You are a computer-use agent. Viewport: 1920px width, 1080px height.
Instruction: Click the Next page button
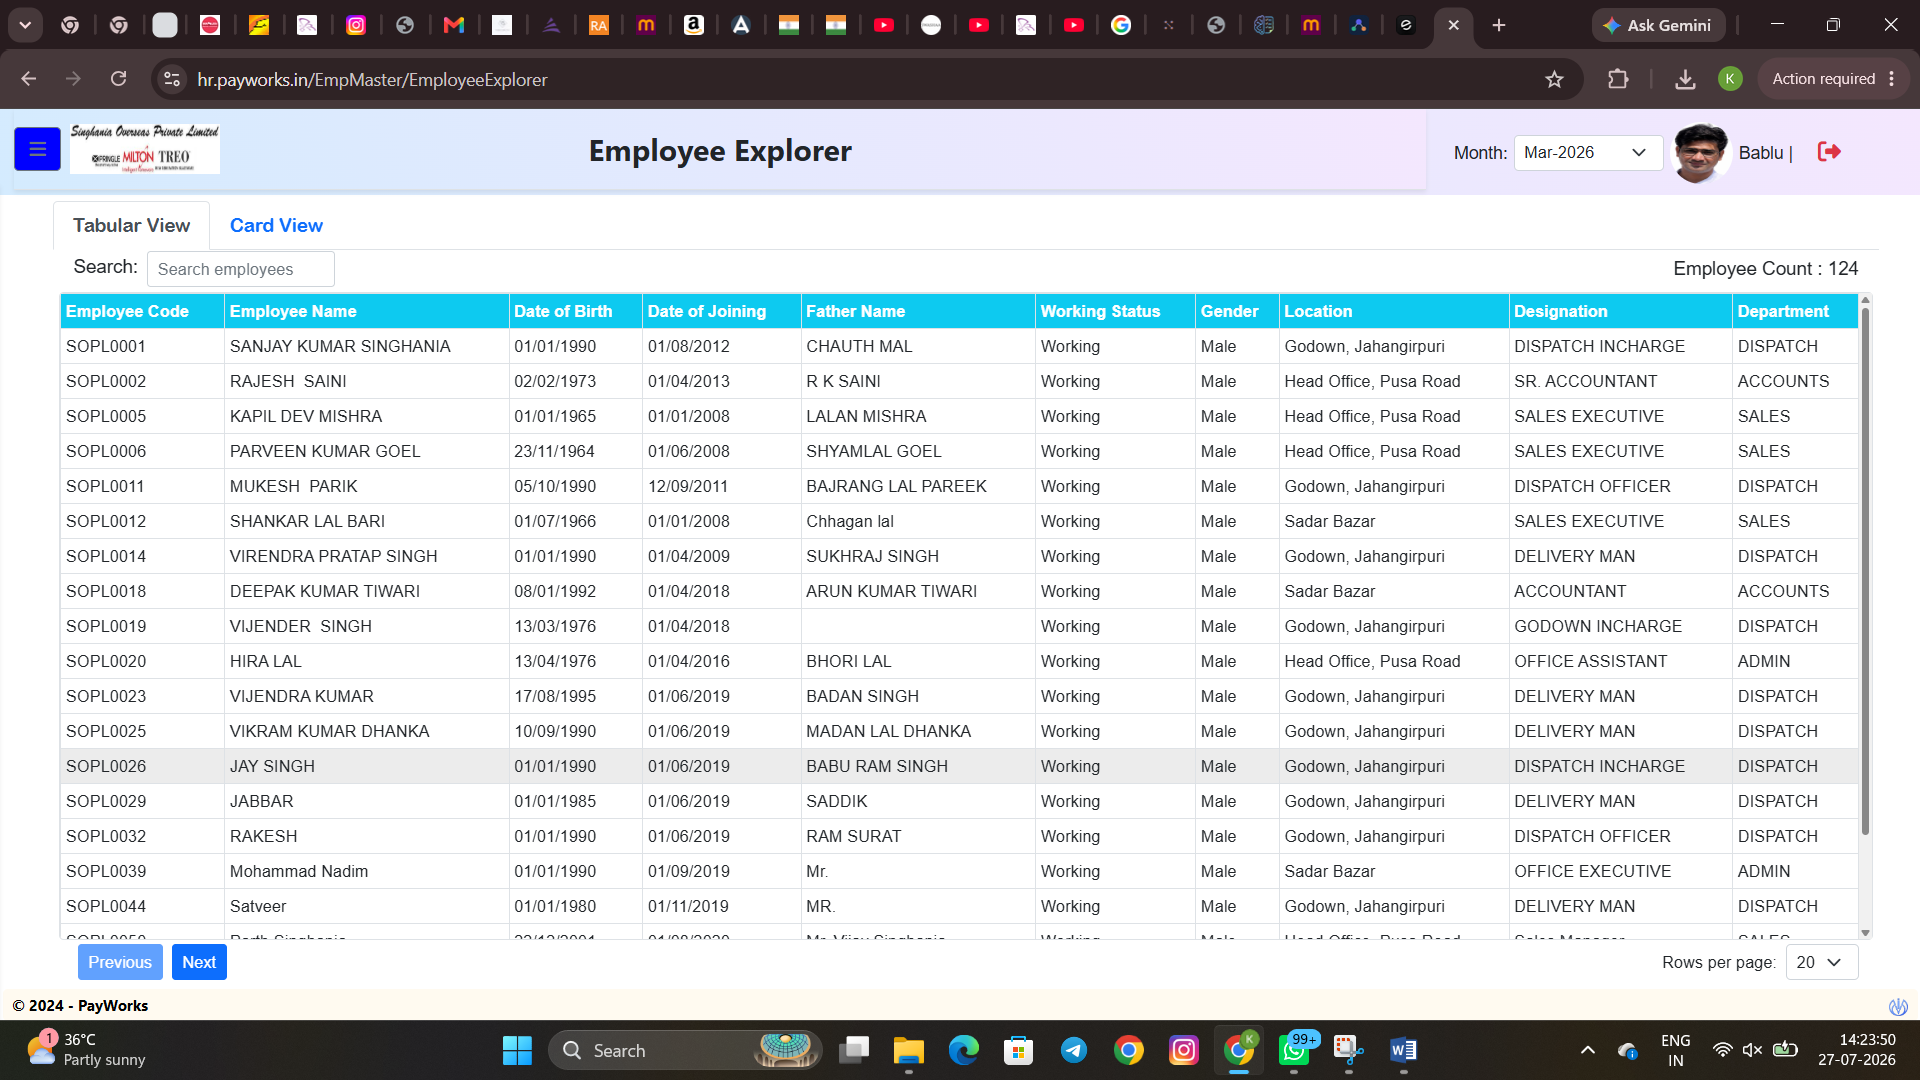199,962
